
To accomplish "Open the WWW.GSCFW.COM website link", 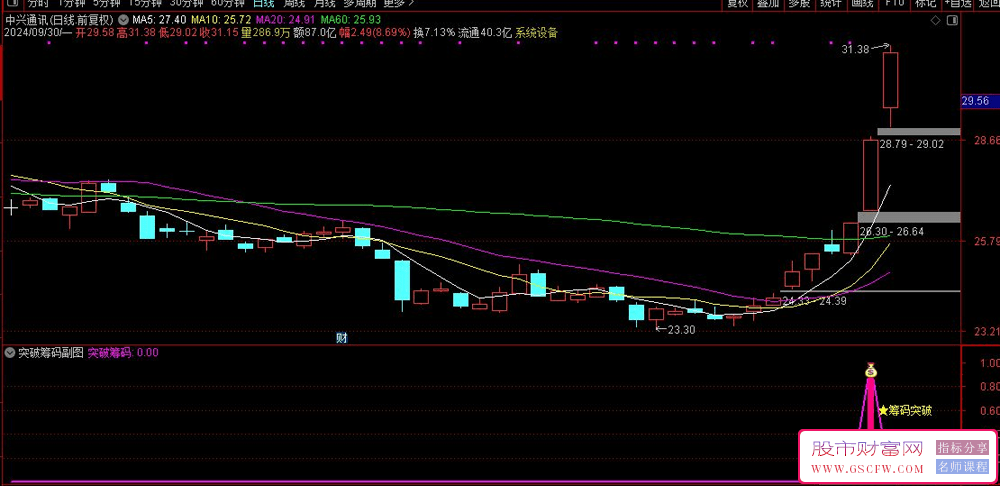I will click(867, 469).
